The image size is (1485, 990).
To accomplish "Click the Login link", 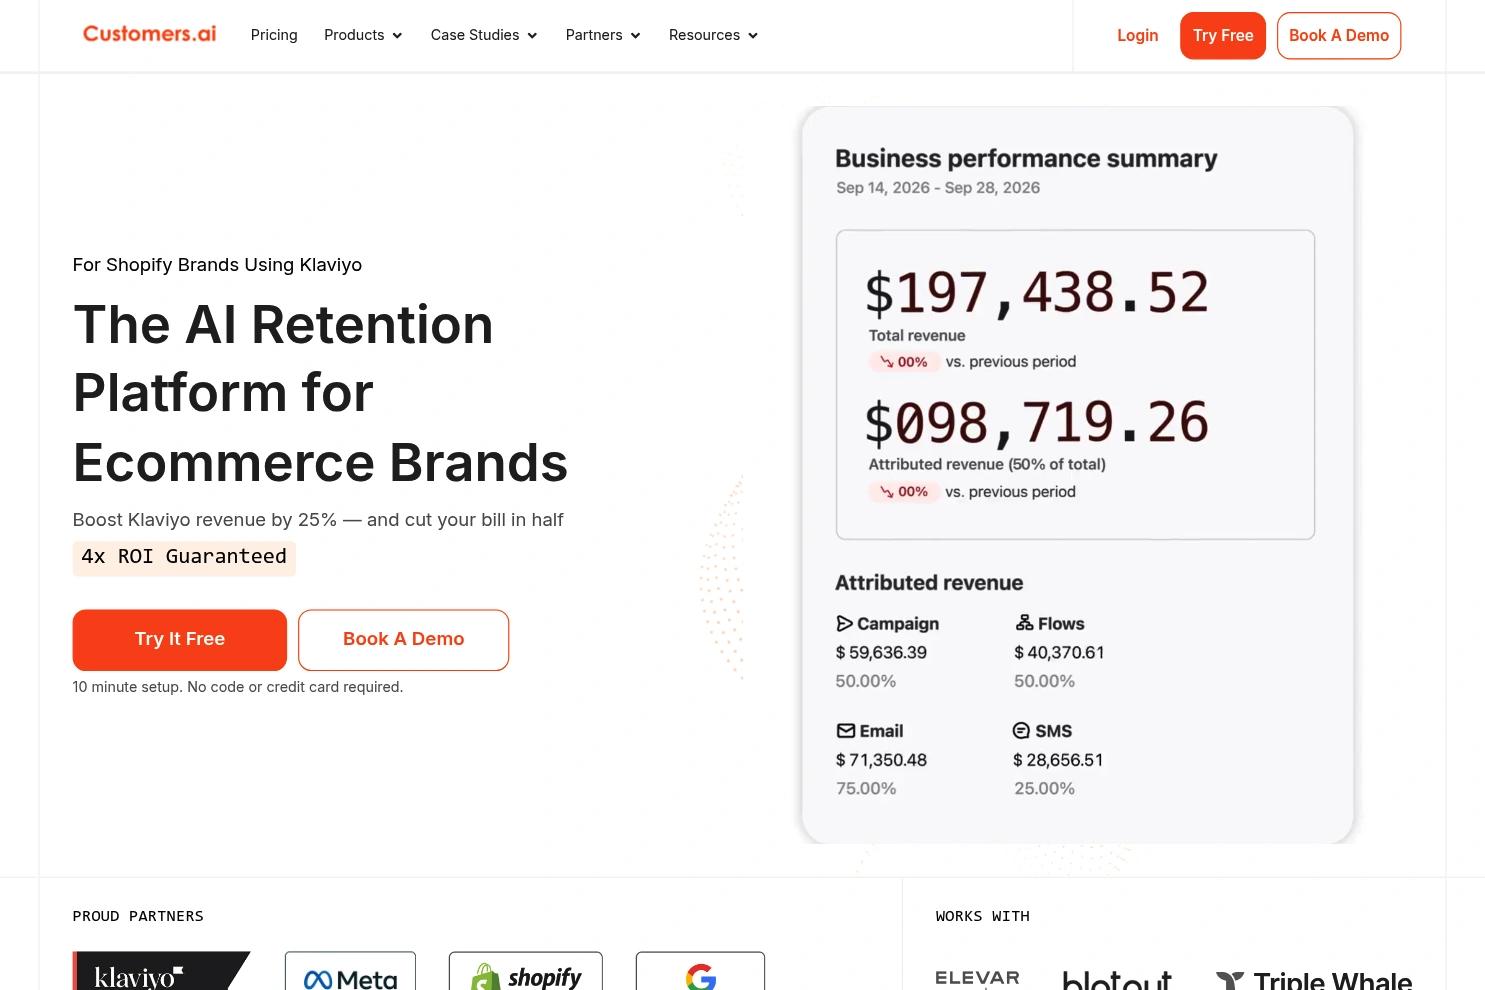I will pyautogui.click(x=1137, y=35).
